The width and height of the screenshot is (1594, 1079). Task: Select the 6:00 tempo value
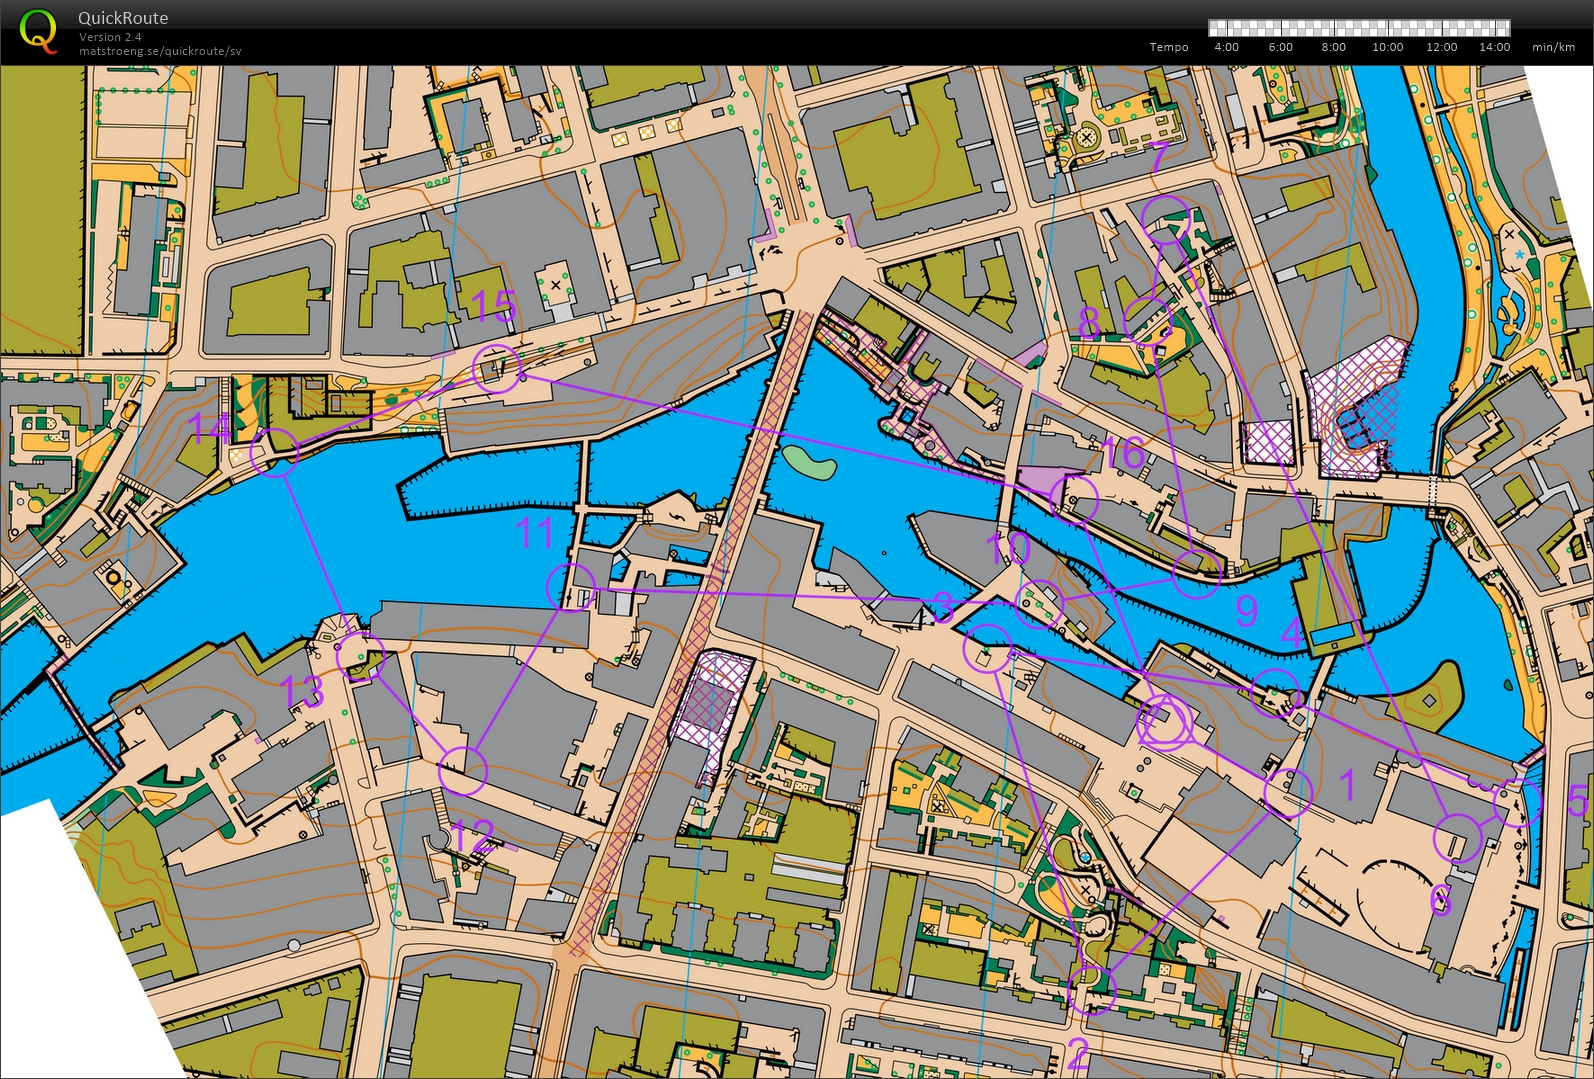point(1280,47)
